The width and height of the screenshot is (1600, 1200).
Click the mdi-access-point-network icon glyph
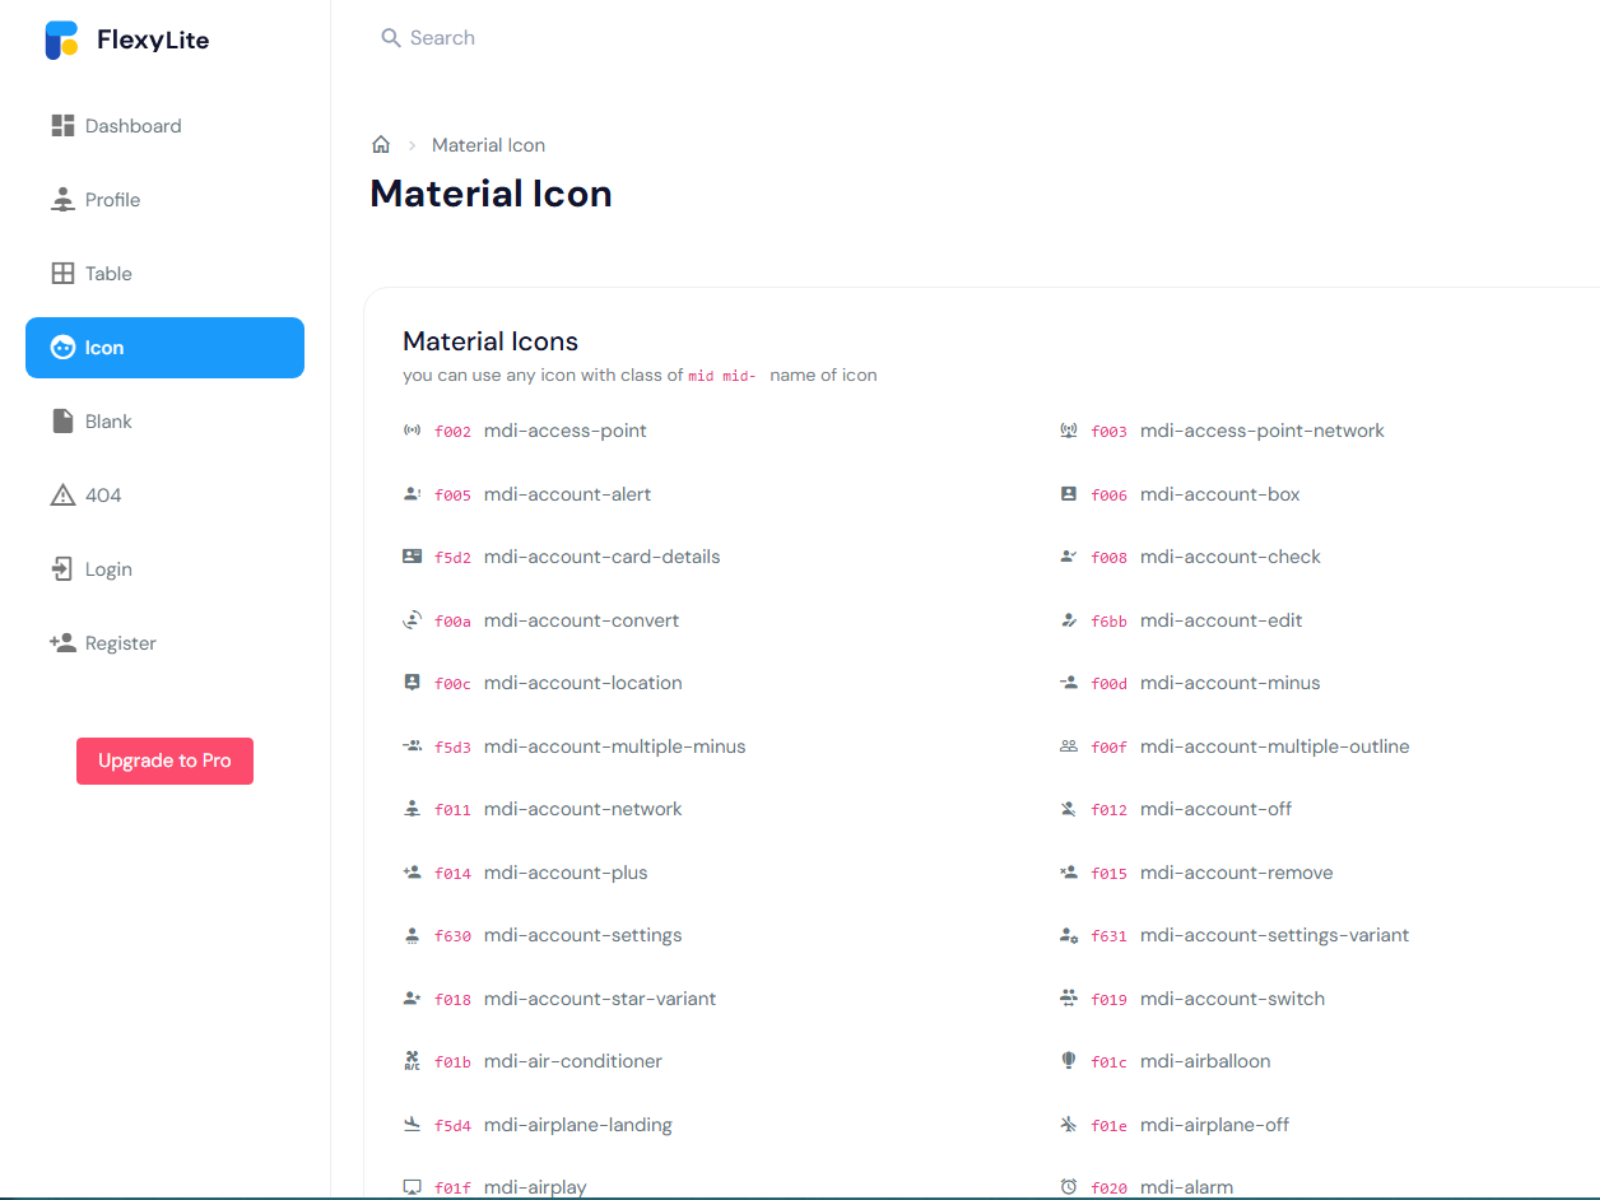tap(1068, 431)
